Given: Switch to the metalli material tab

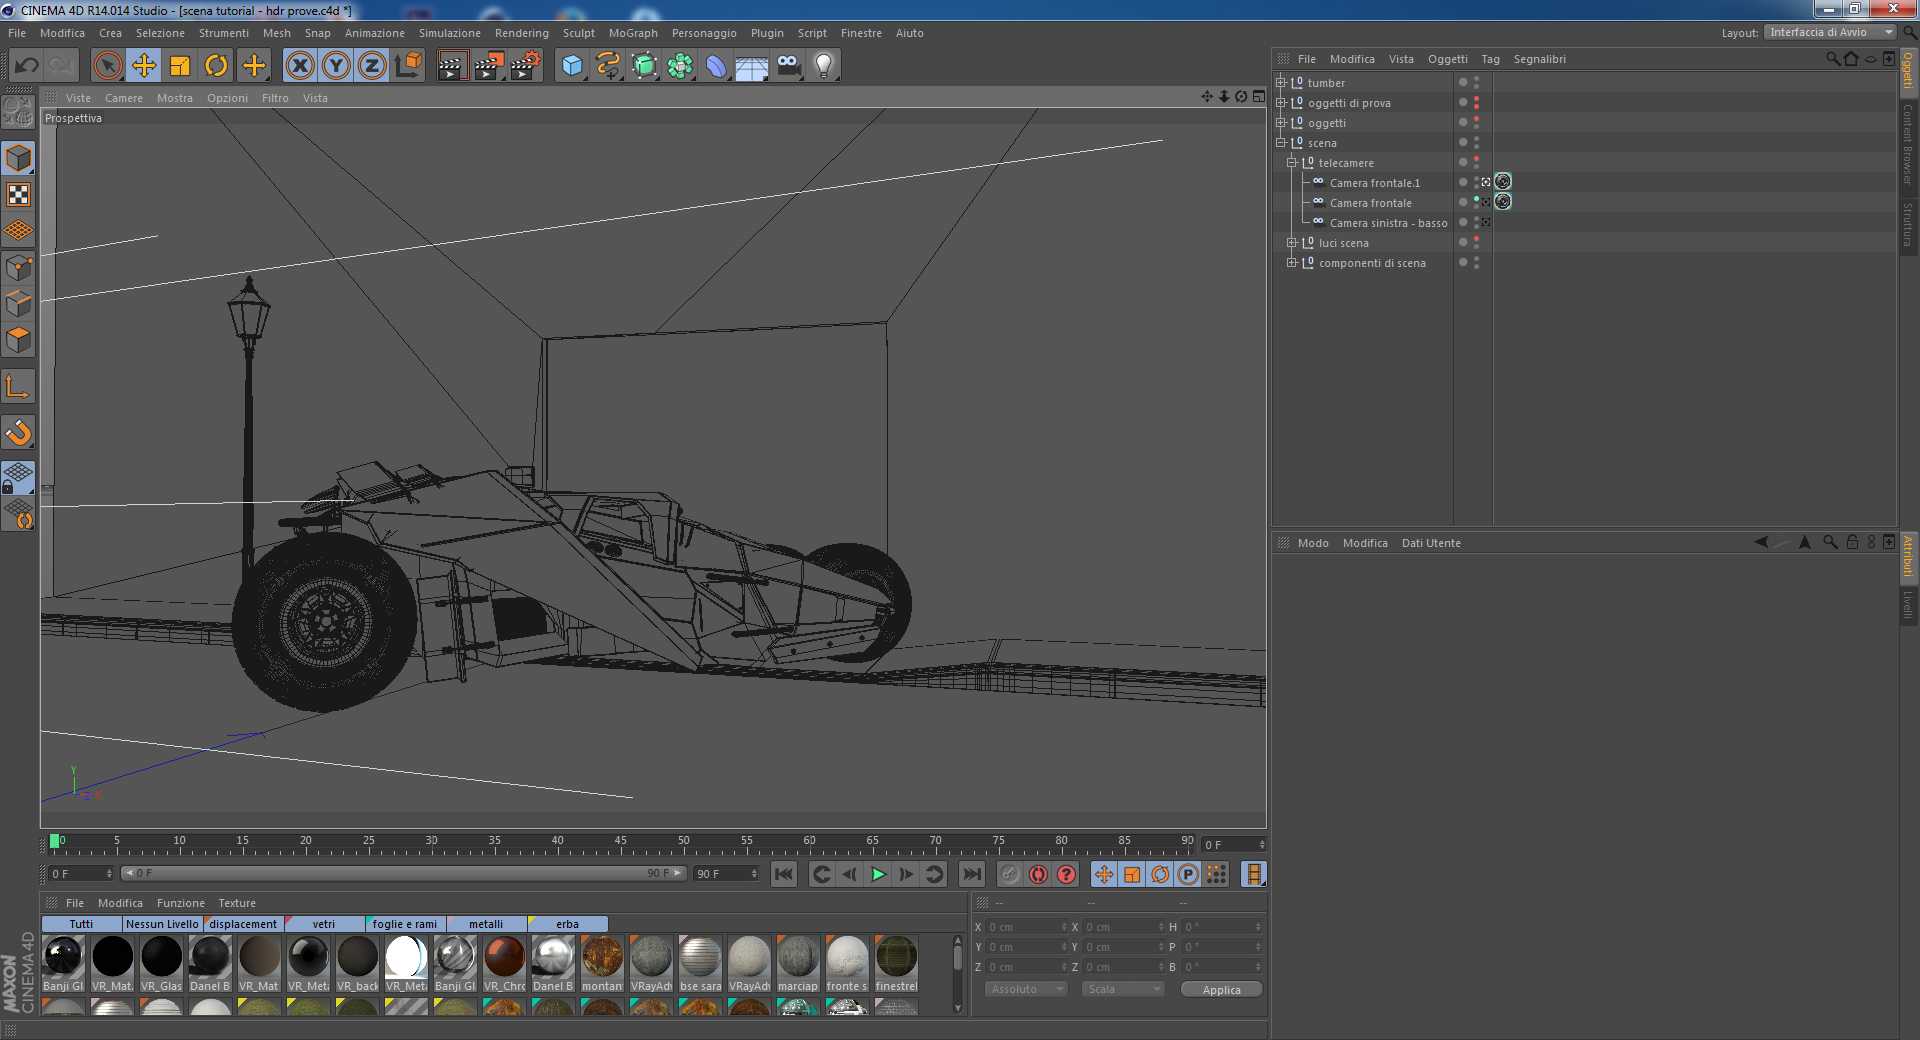Looking at the screenshot, I should [x=486, y=924].
